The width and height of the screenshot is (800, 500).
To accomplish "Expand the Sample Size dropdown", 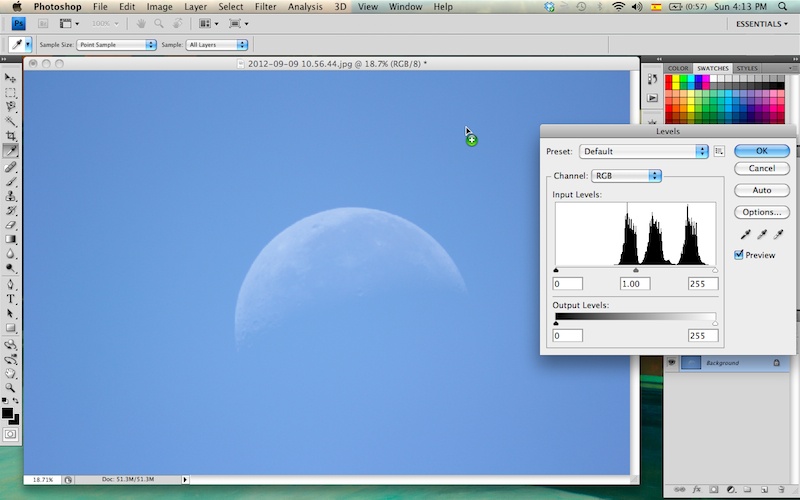I will 116,45.
